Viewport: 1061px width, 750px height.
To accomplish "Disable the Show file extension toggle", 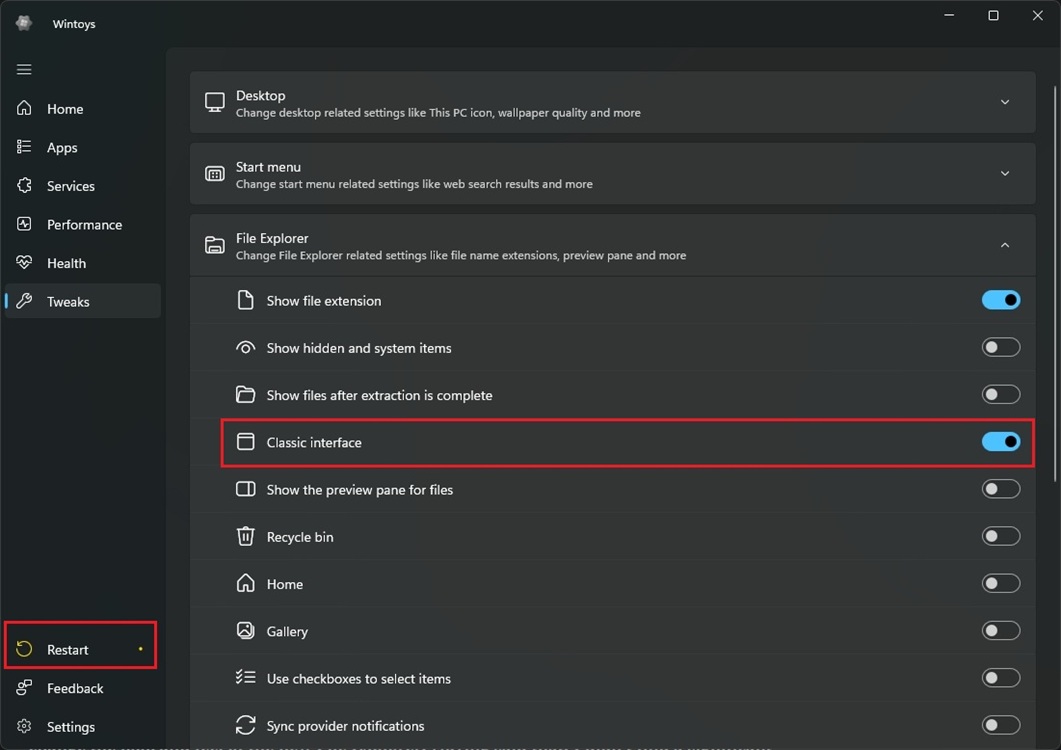I will (1000, 300).
